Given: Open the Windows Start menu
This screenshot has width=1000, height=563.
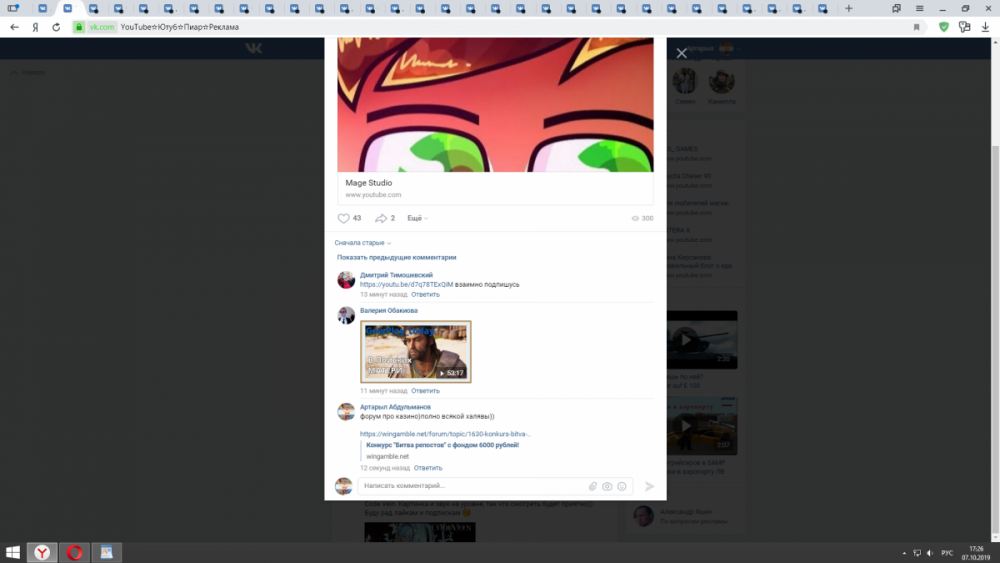Looking at the screenshot, I should tap(14, 552).
